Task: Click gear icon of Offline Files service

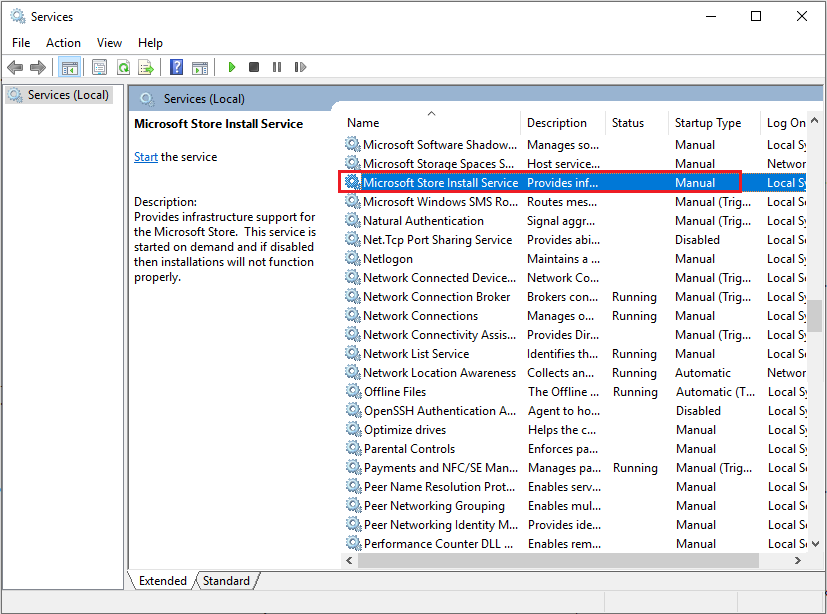Action: (353, 391)
